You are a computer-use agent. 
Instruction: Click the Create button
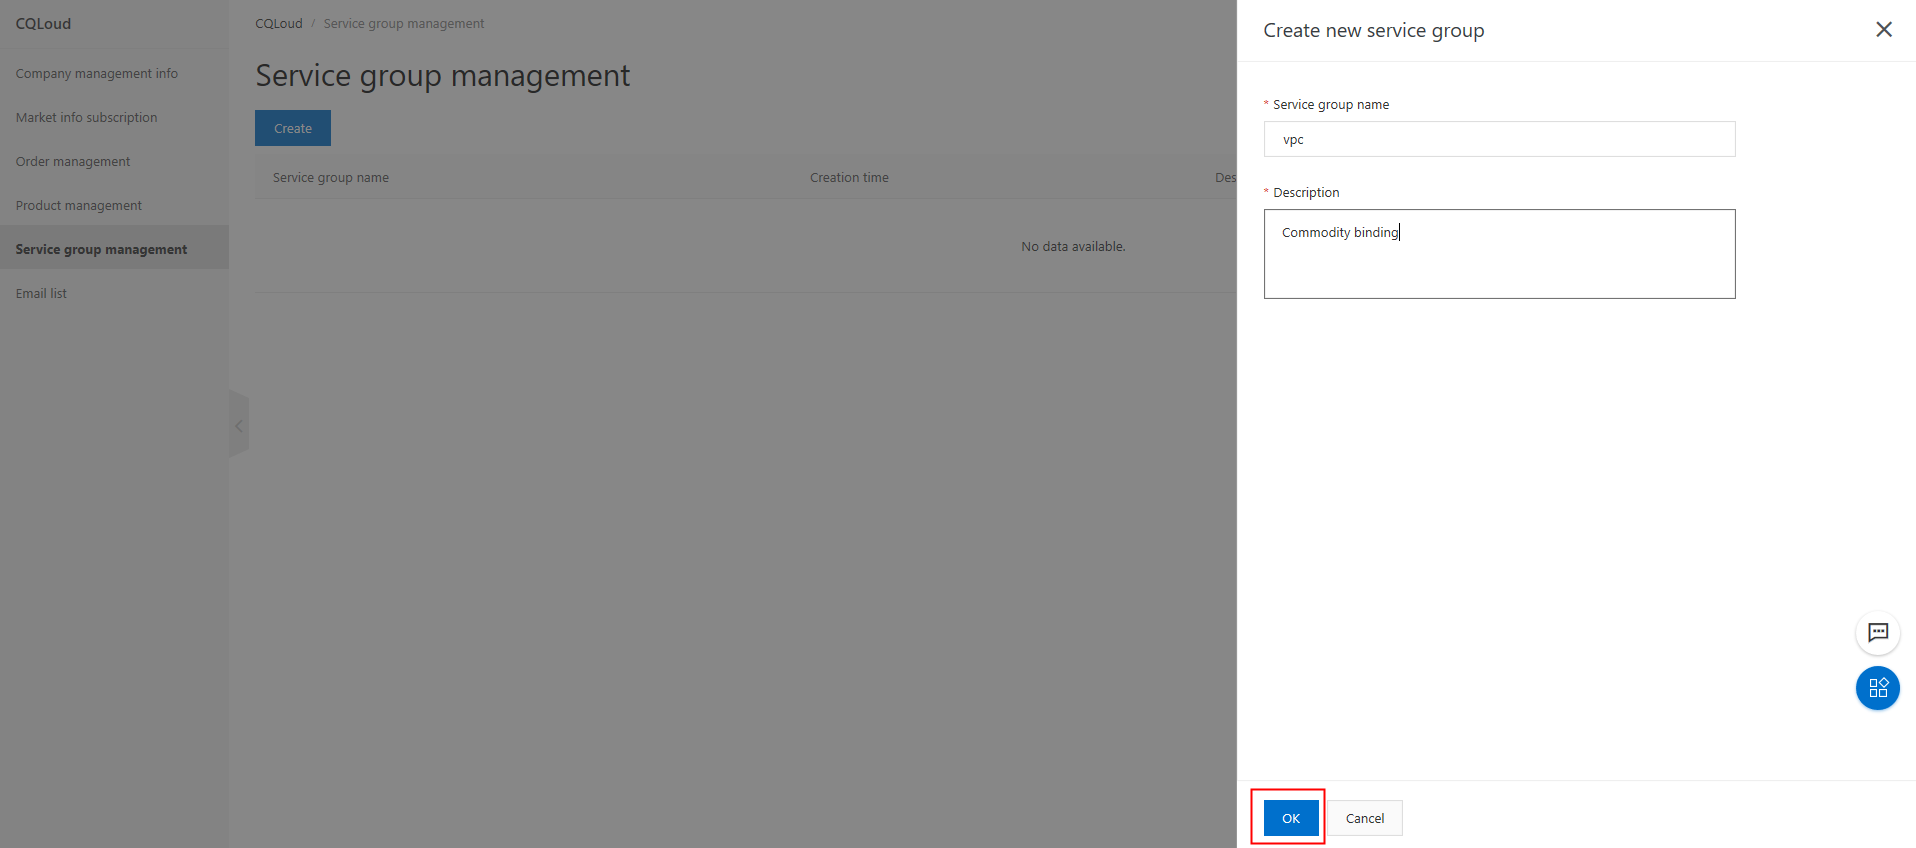(x=293, y=128)
